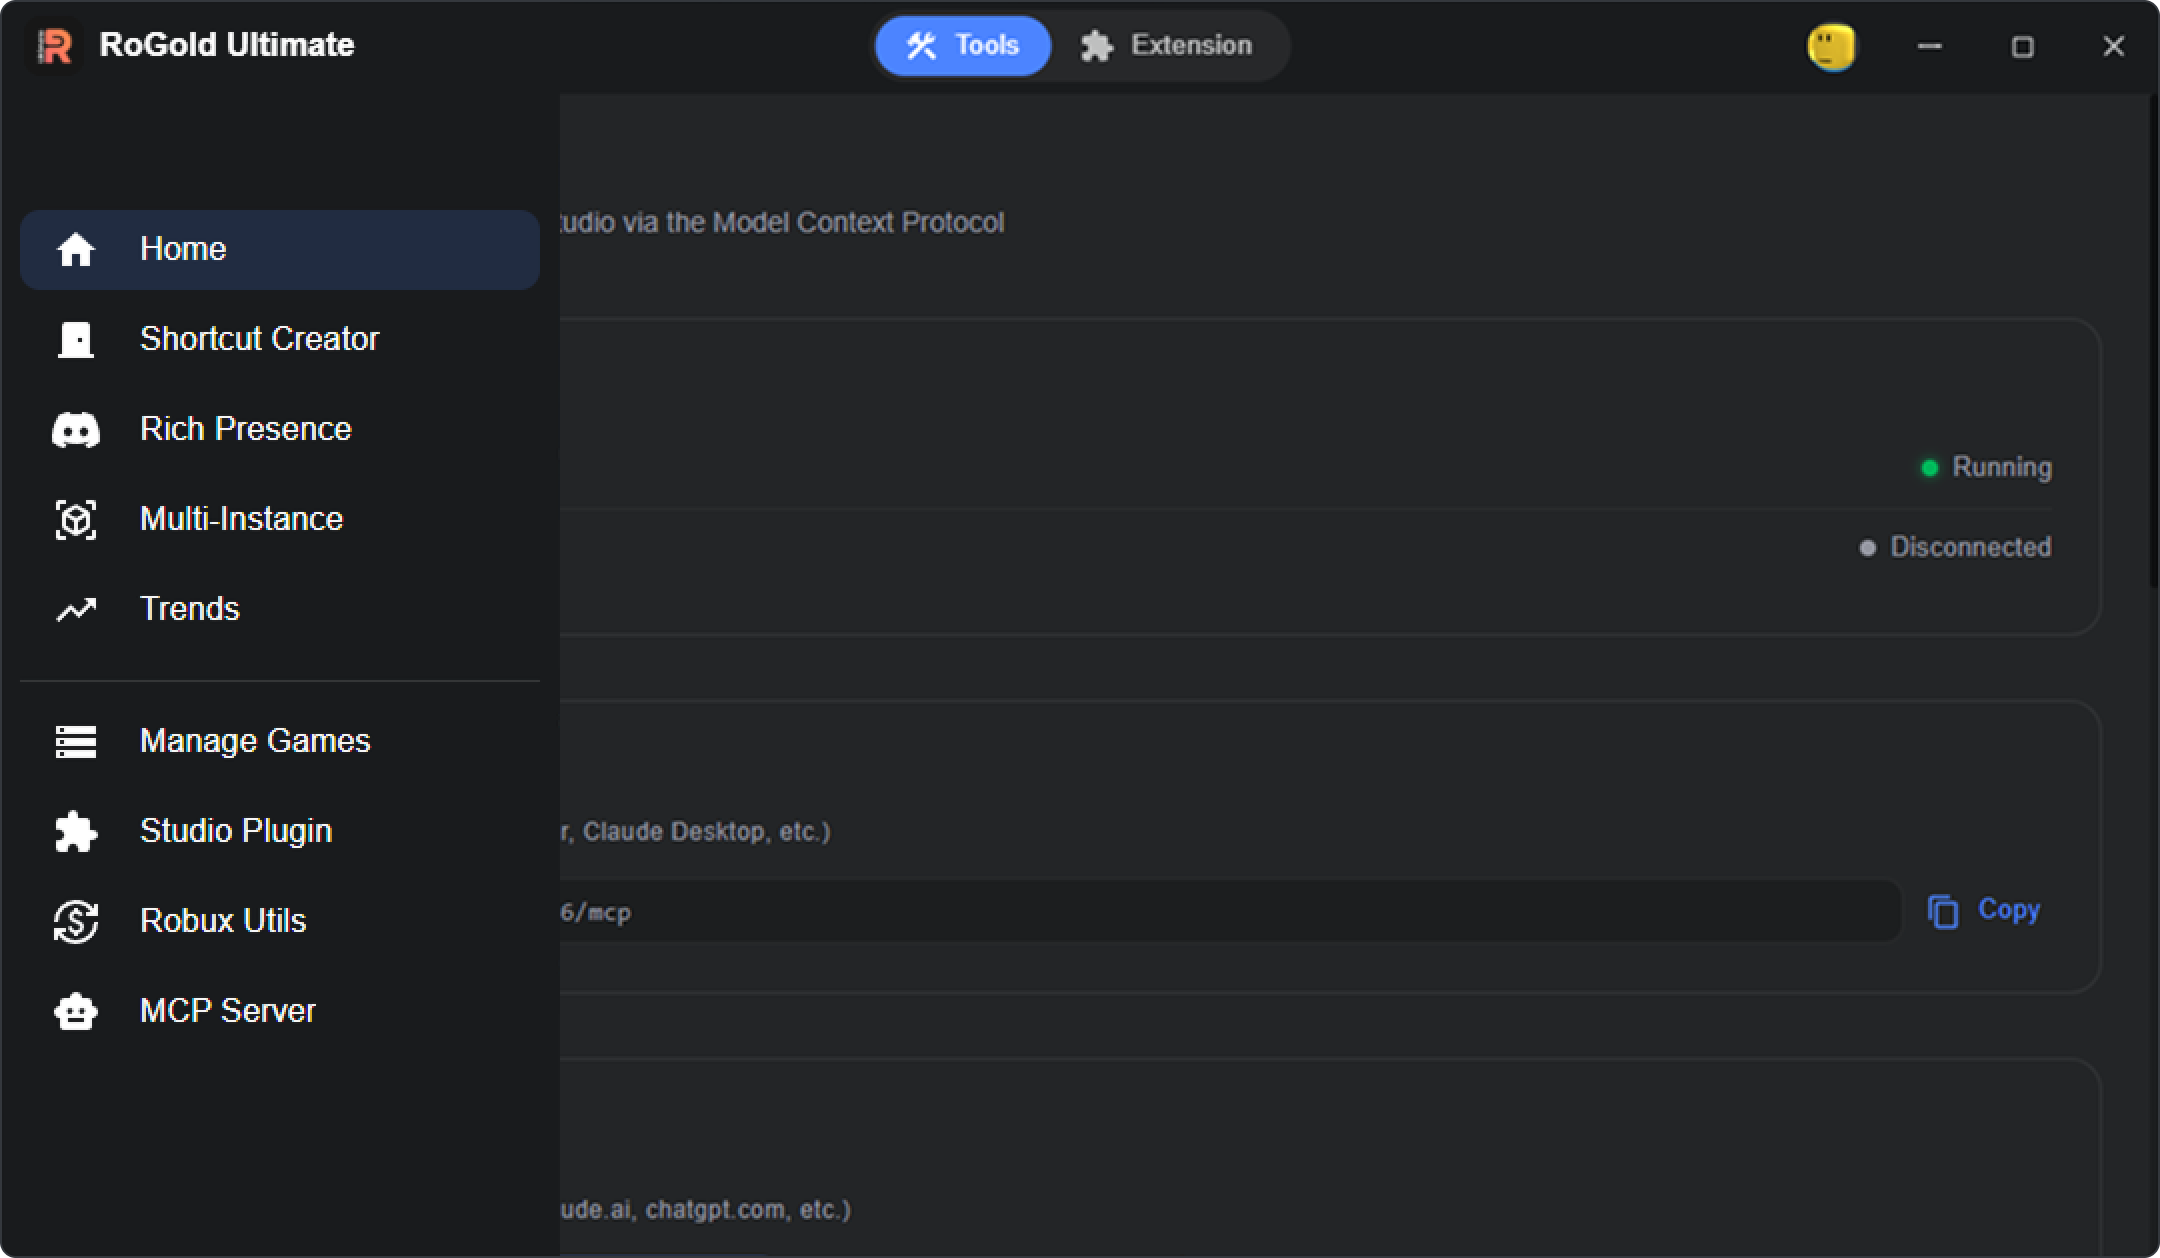Click the RoGold Ultimate logo icon
Viewport: 2160px width, 1258px height.
click(54, 46)
